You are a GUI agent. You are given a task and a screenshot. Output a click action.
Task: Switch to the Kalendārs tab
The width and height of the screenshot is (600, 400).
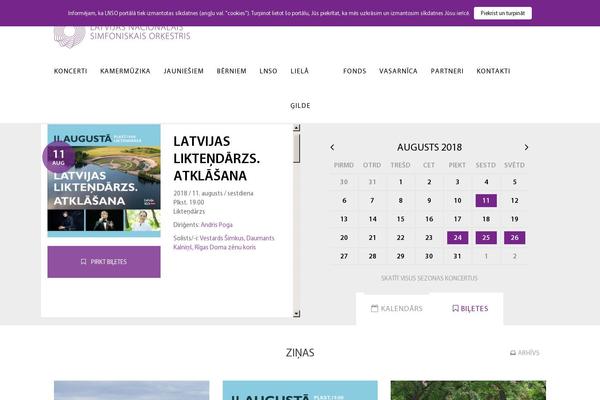[x=396, y=309]
